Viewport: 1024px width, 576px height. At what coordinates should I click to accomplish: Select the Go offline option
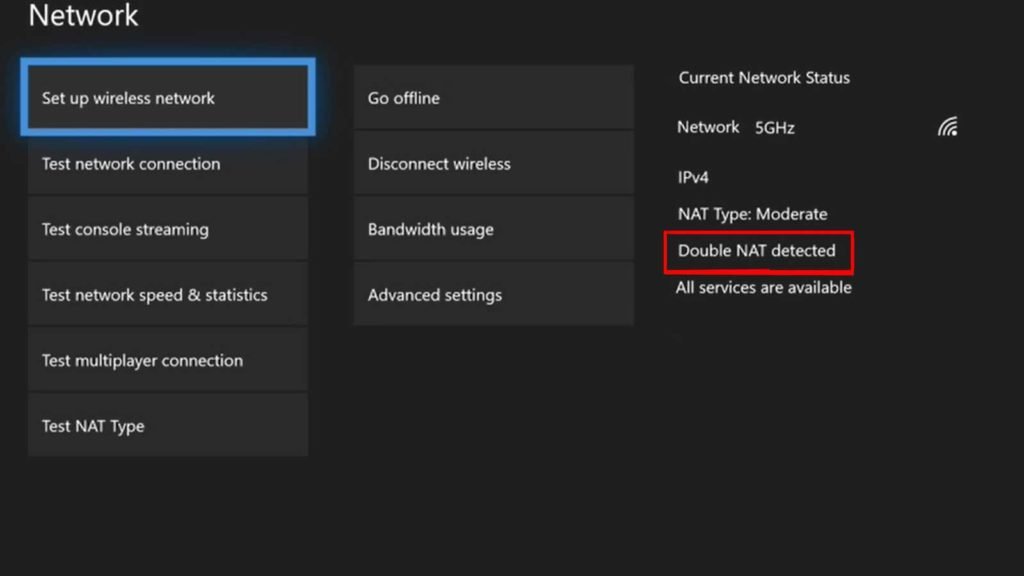[x=493, y=97]
